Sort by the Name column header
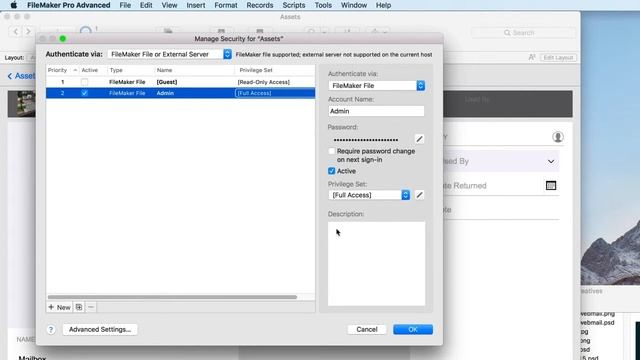The width and height of the screenshot is (640, 360). (195, 70)
